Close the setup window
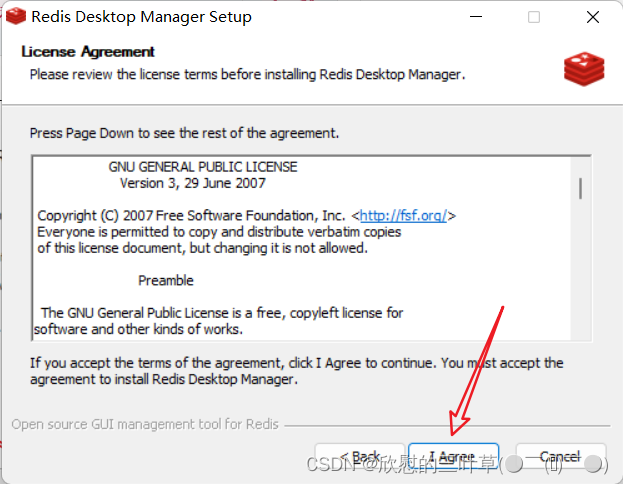The height and width of the screenshot is (484, 623). point(593,17)
